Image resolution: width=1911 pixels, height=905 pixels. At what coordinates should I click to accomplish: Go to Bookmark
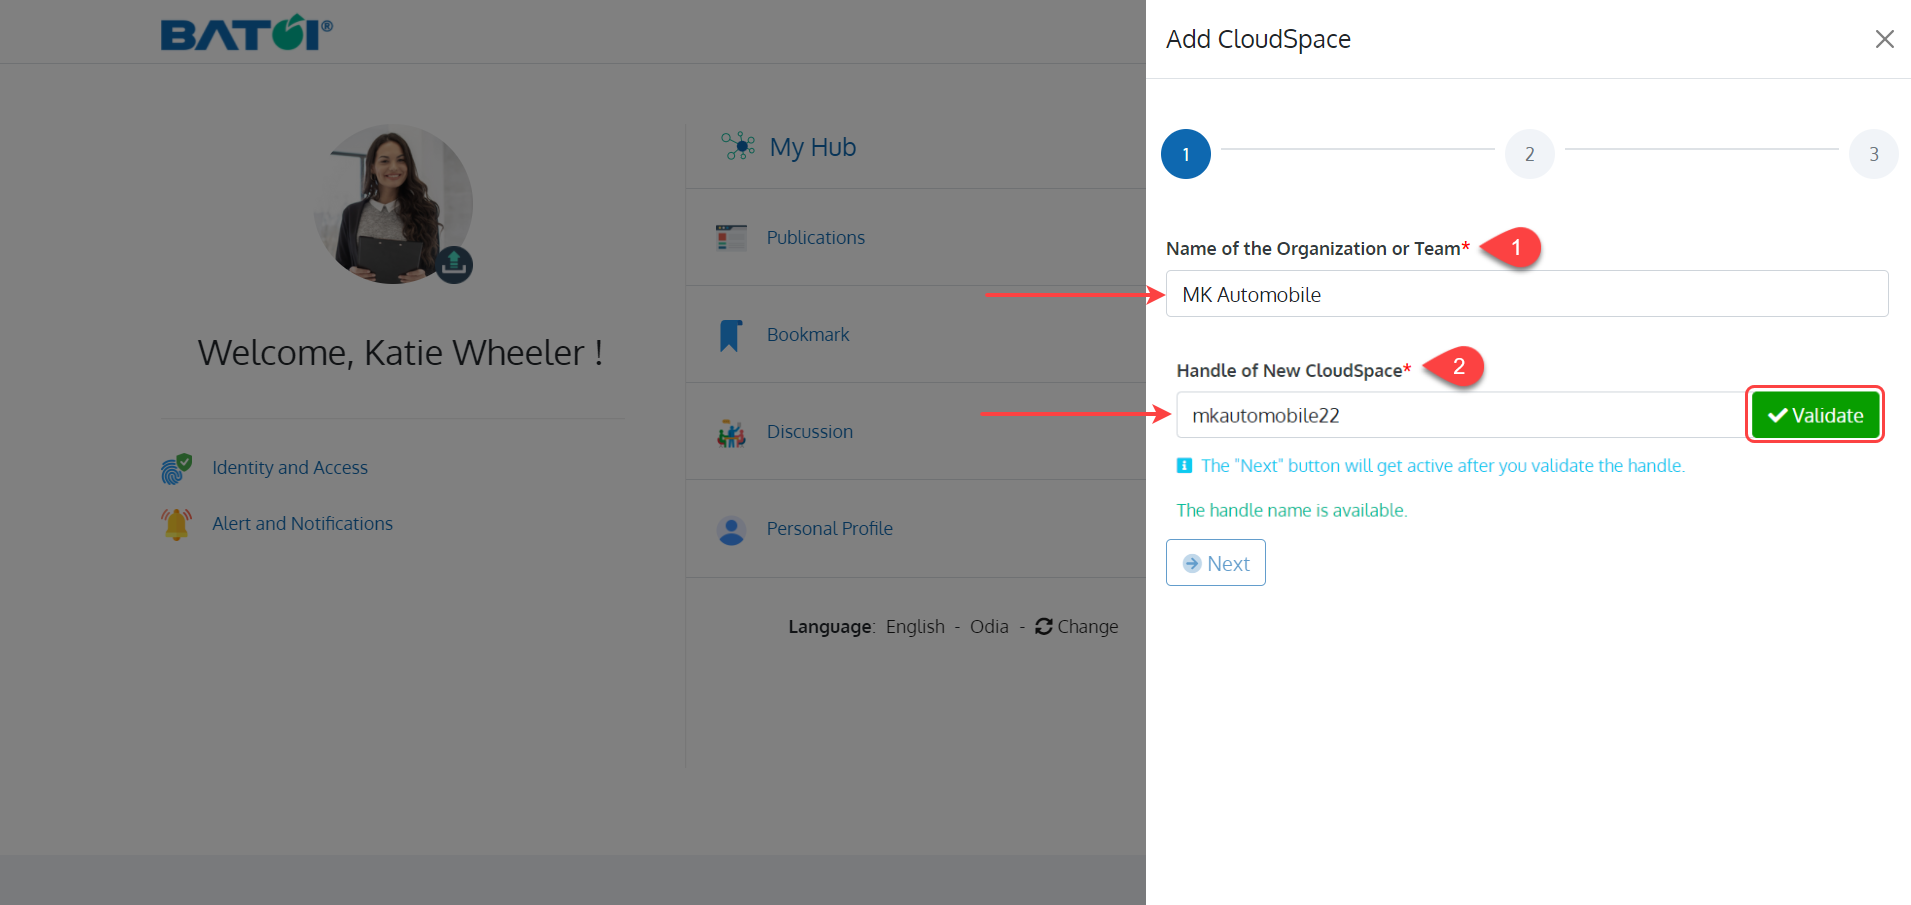click(x=808, y=335)
